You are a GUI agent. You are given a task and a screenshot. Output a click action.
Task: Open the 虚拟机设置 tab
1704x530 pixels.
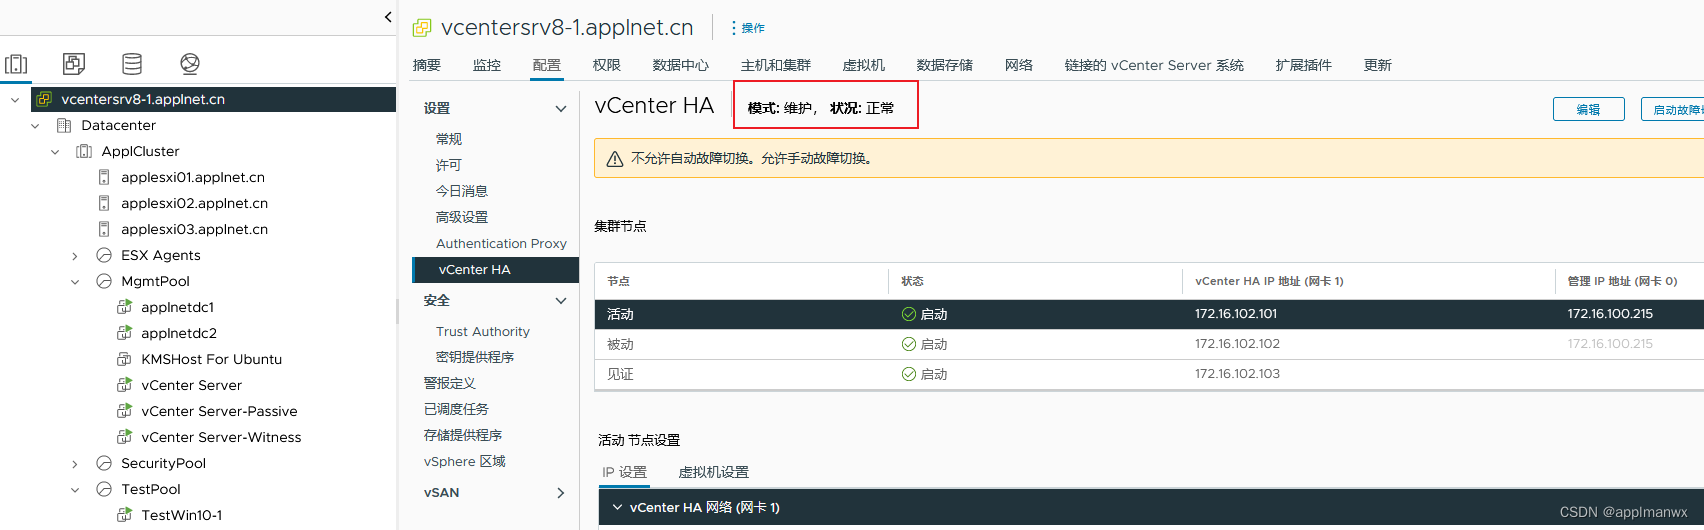click(714, 472)
